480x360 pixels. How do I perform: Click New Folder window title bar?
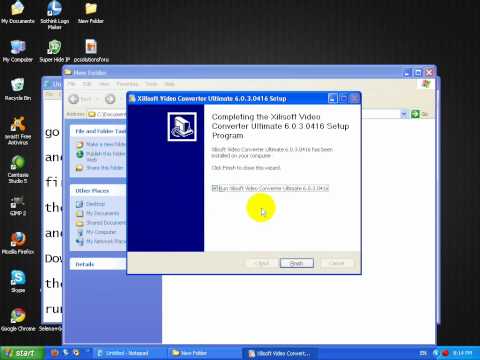click(233, 72)
